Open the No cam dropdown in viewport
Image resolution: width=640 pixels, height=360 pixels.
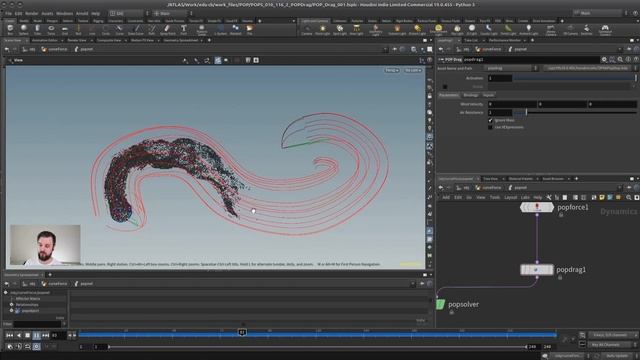[x=413, y=70]
